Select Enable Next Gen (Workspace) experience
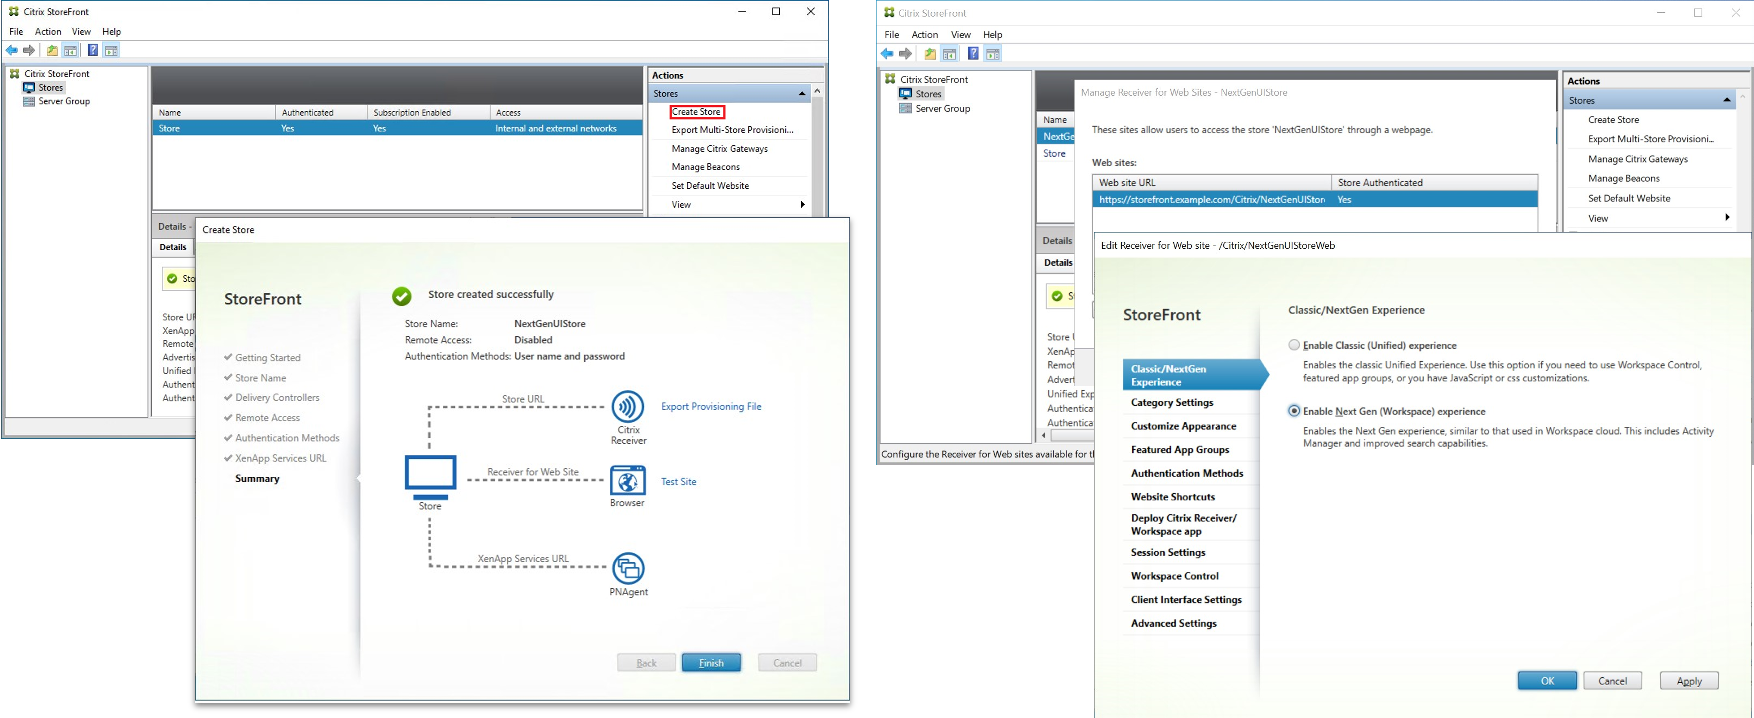 pos(1294,411)
